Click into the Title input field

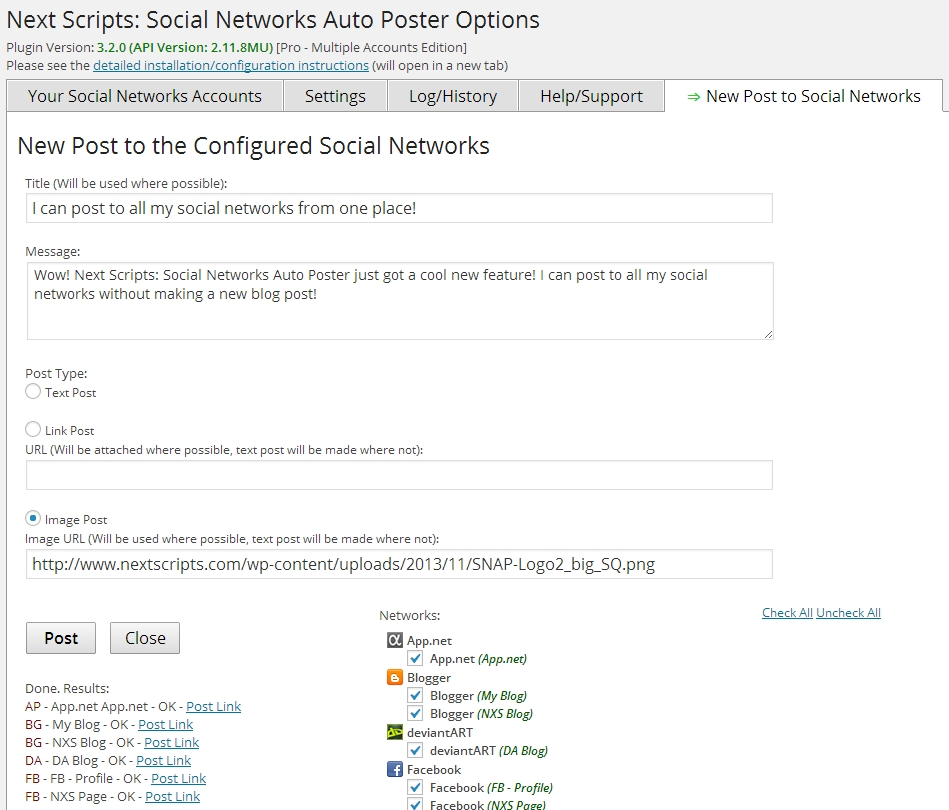point(399,208)
